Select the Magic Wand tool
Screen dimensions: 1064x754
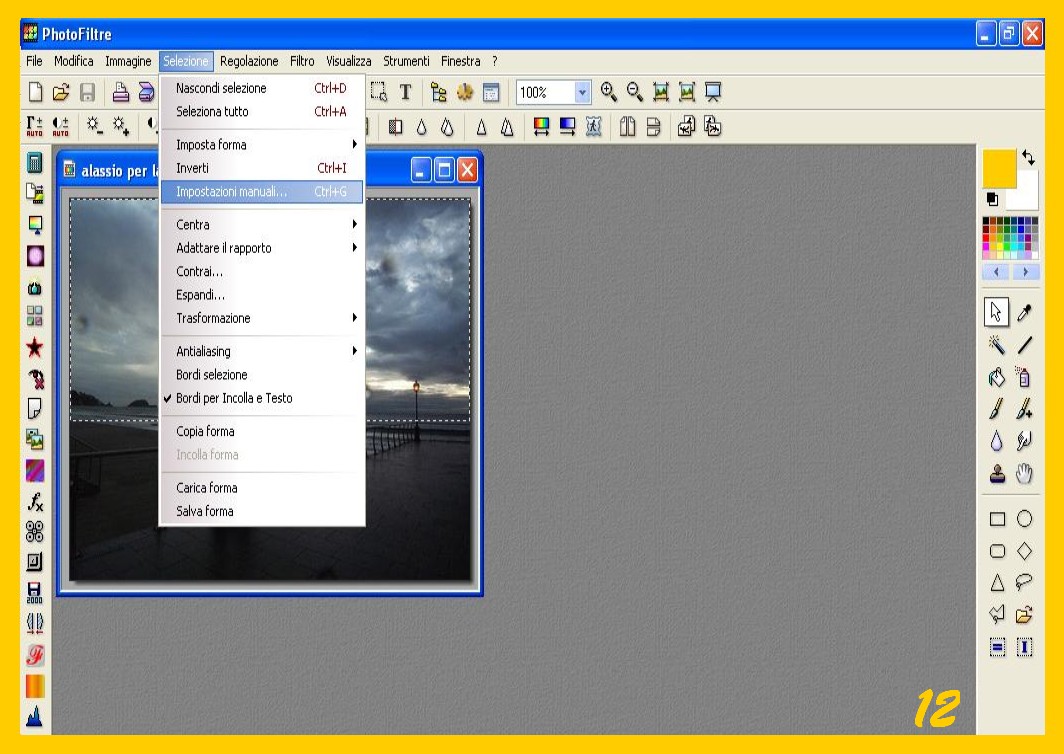pyautogui.click(x=997, y=346)
